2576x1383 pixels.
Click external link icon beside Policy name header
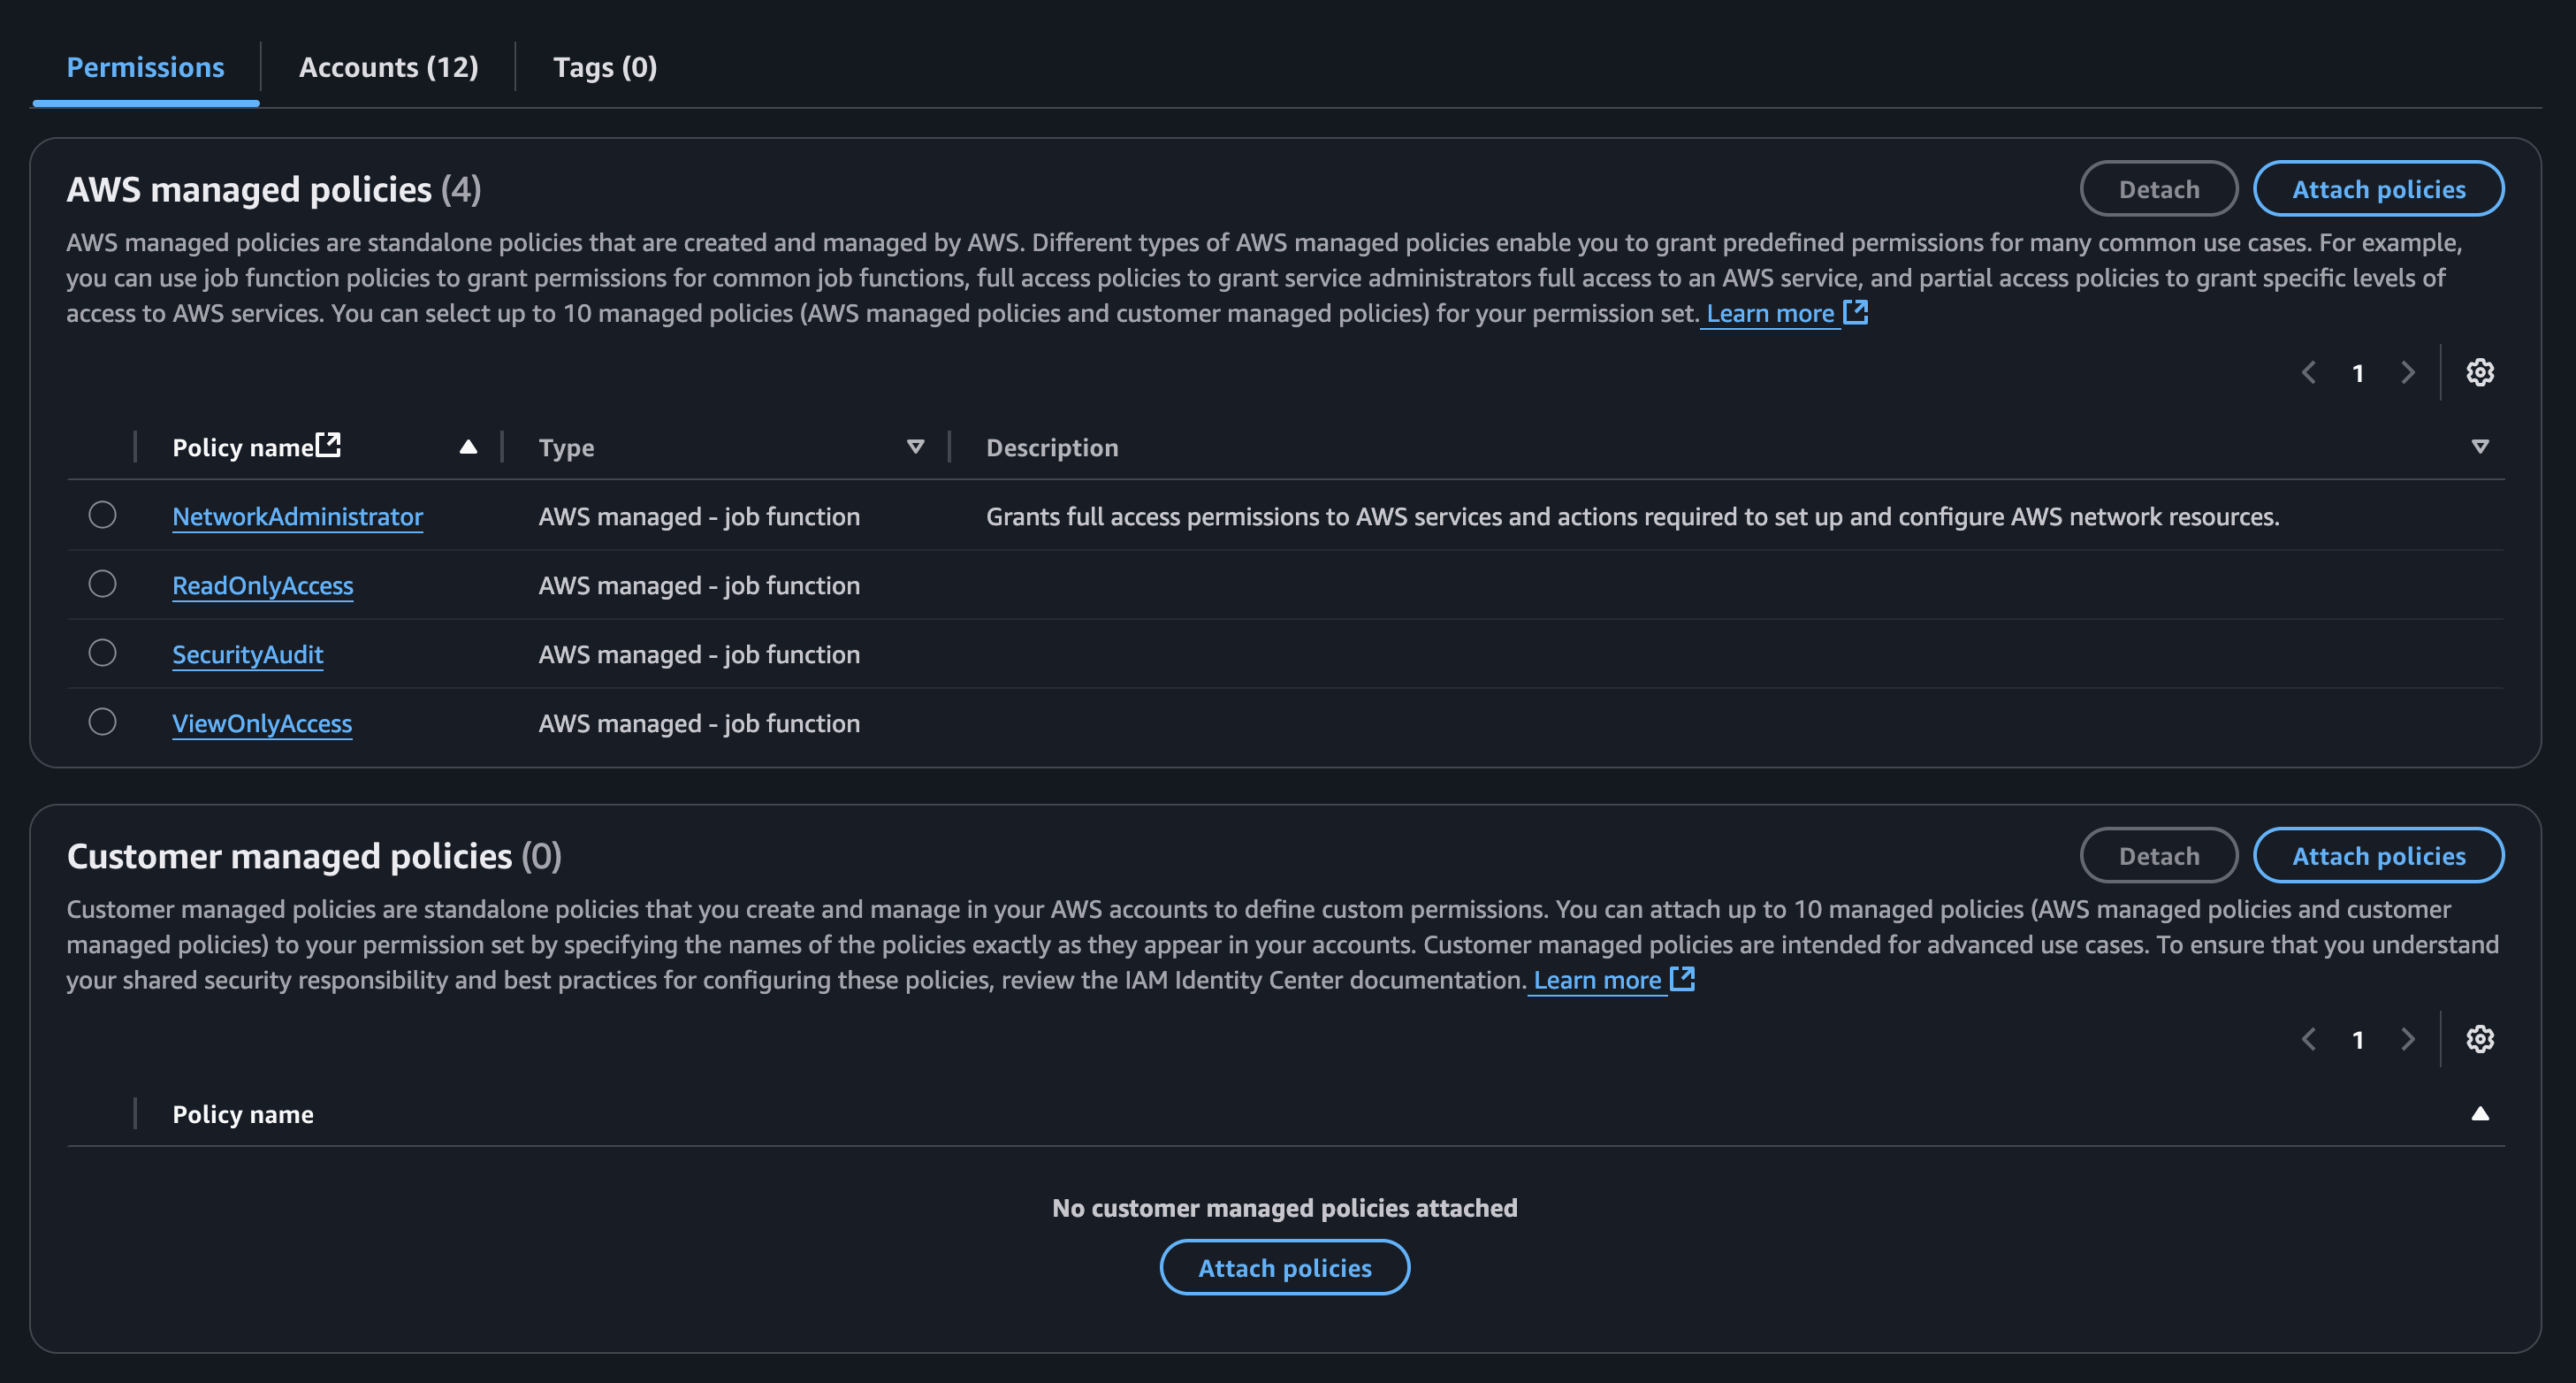pos(328,445)
